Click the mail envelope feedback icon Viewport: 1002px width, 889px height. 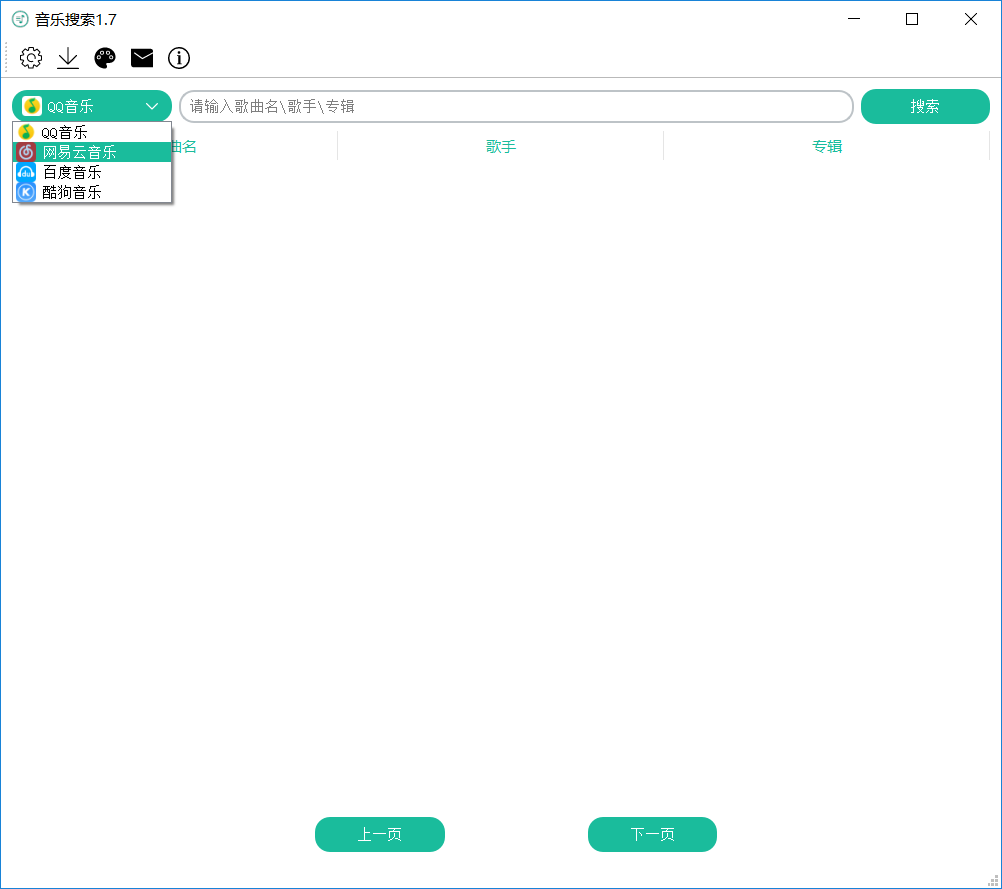[x=142, y=58]
